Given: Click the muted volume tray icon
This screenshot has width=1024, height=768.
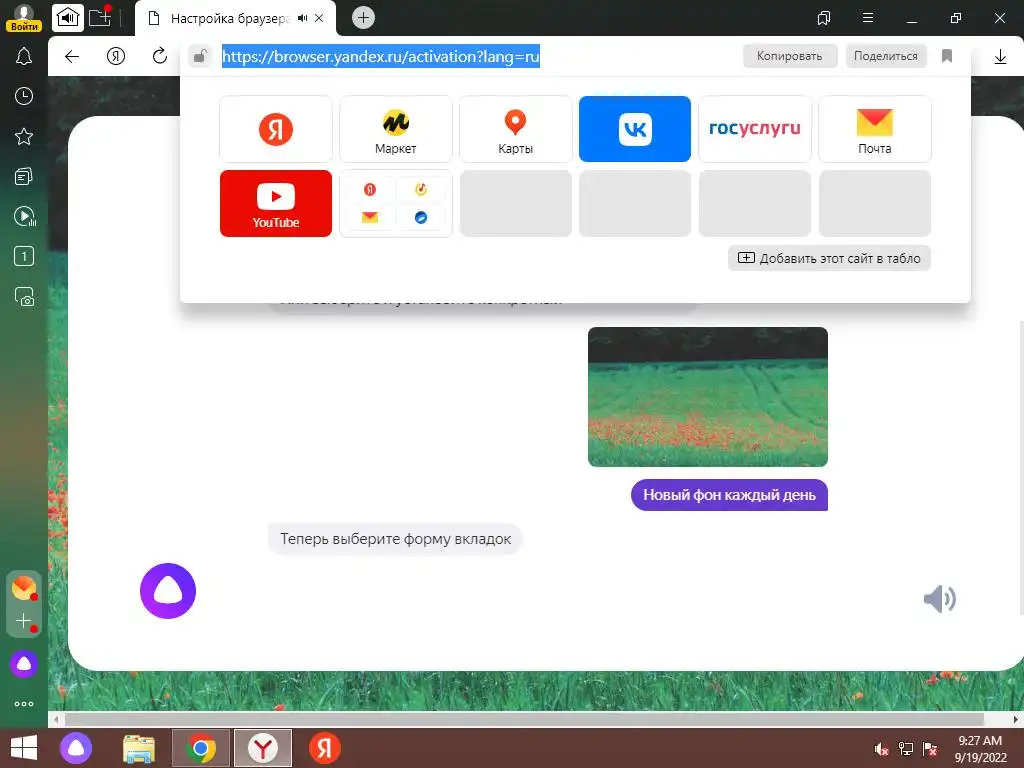Looking at the screenshot, I should 881,749.
